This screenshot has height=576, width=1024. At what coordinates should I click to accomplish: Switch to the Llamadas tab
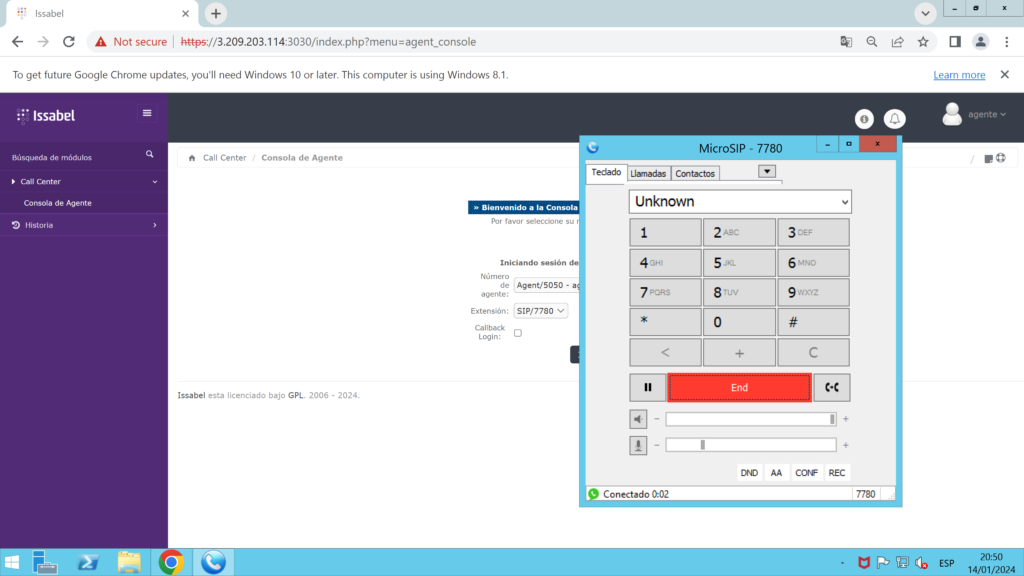click(x=648, y=174)
